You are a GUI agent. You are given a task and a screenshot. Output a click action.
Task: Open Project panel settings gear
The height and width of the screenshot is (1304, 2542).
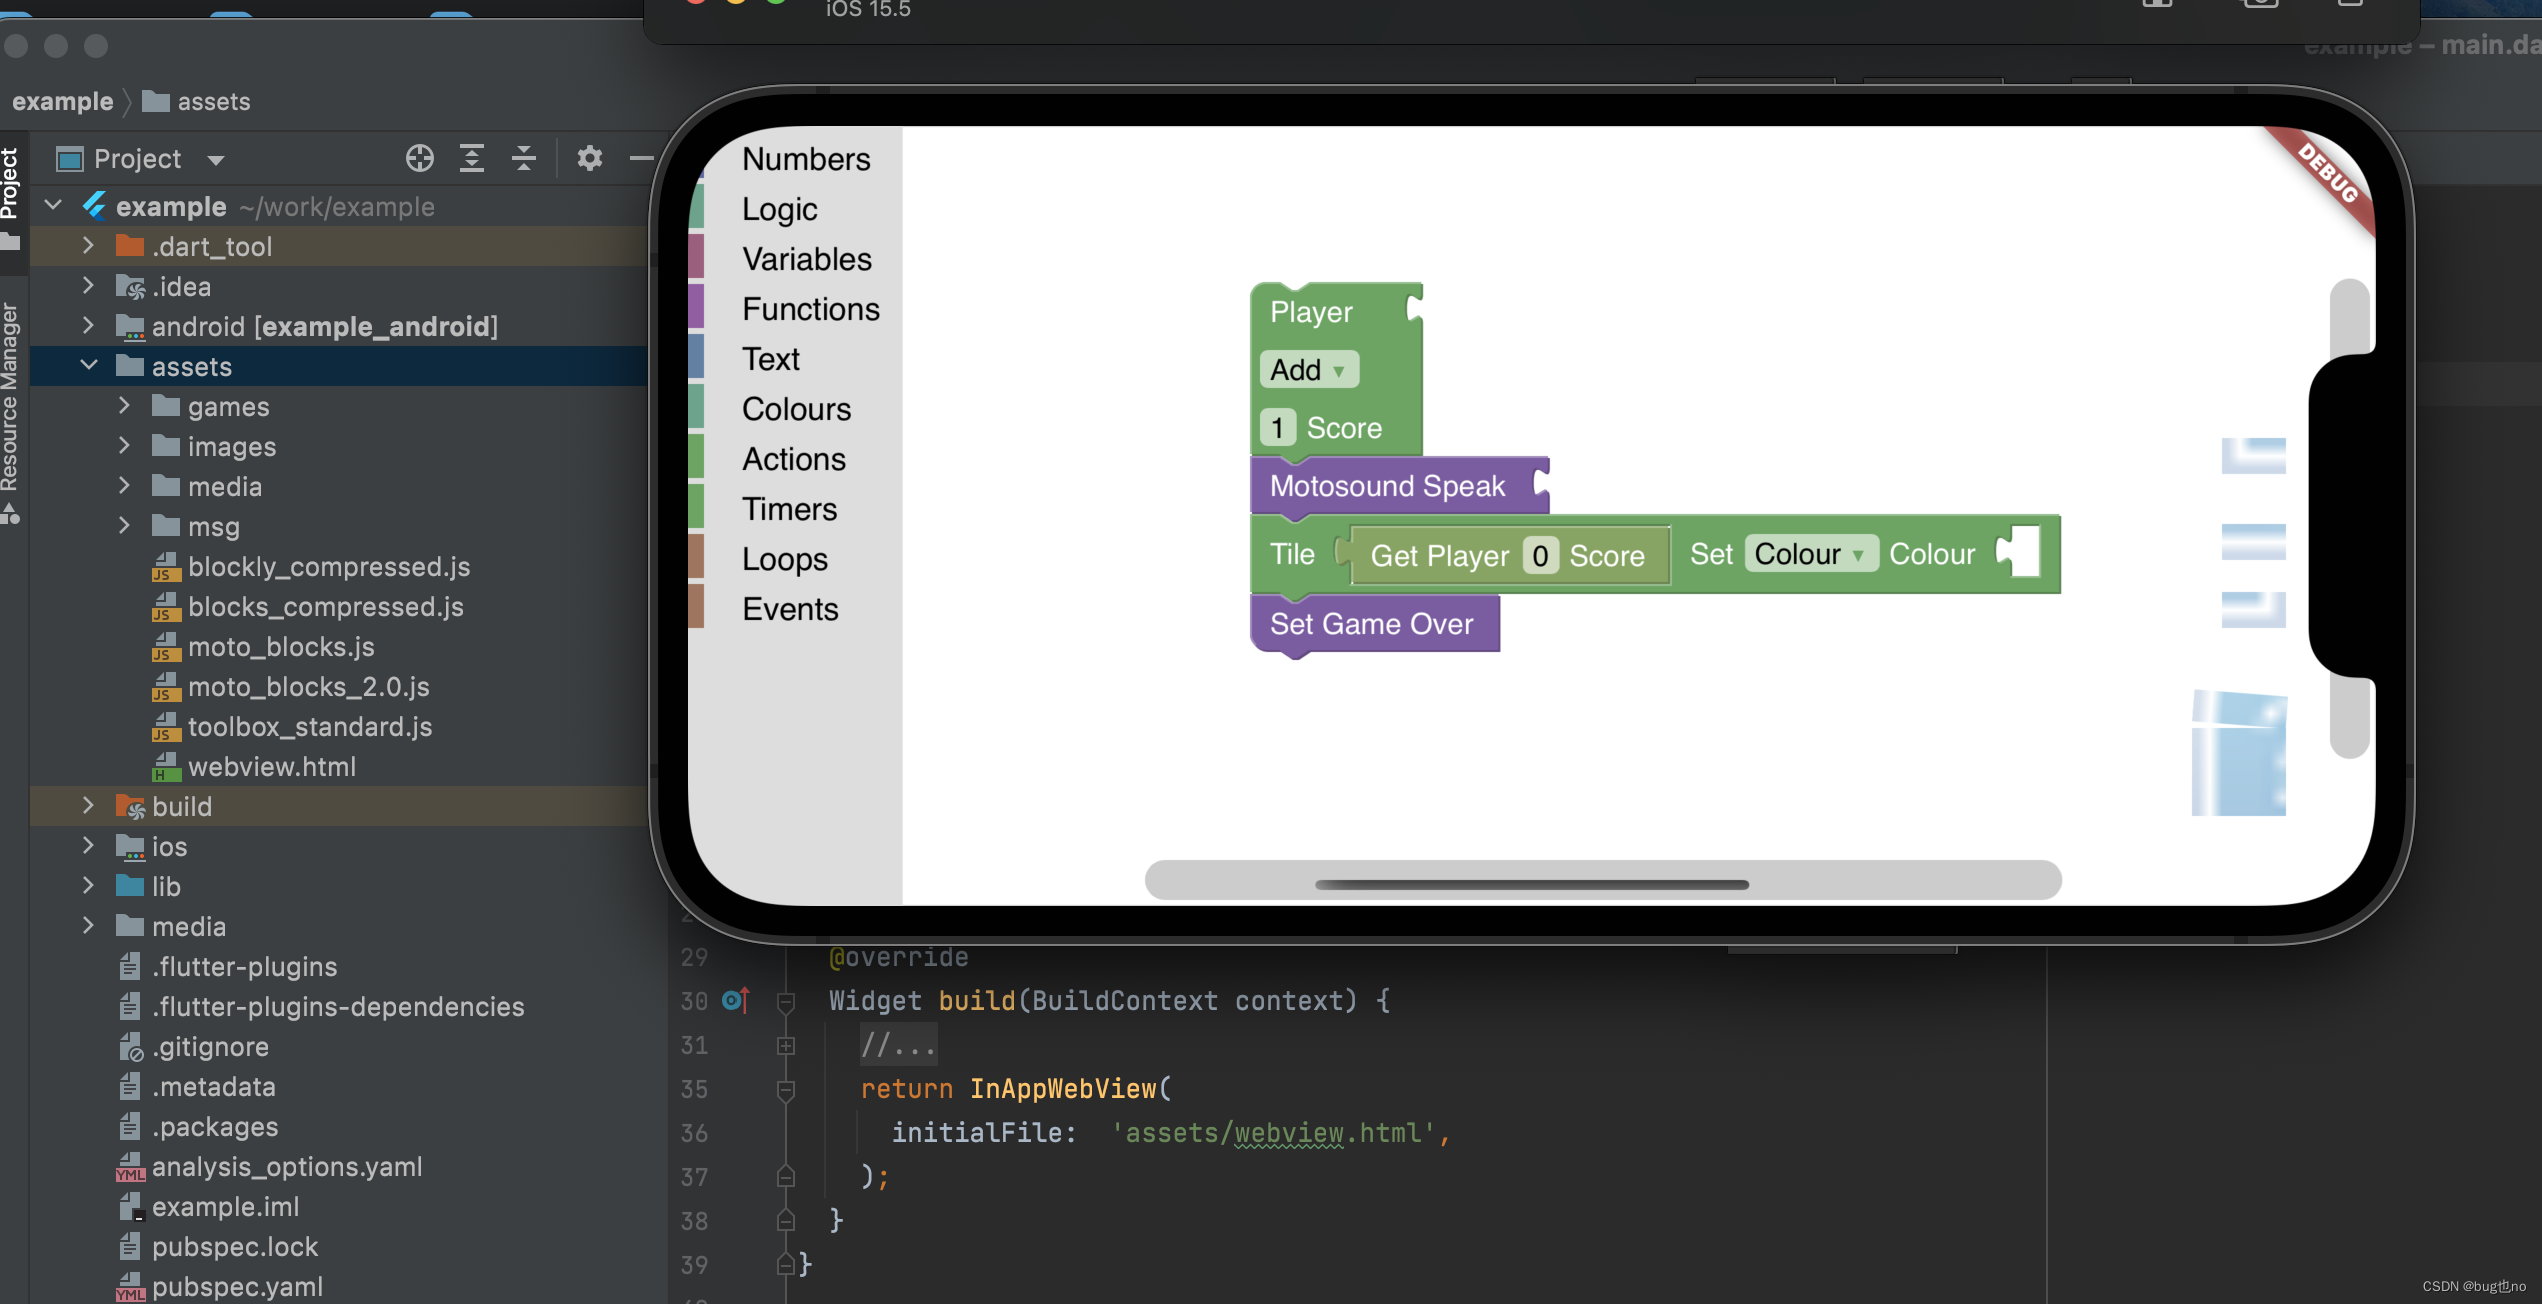click(590, 158)
